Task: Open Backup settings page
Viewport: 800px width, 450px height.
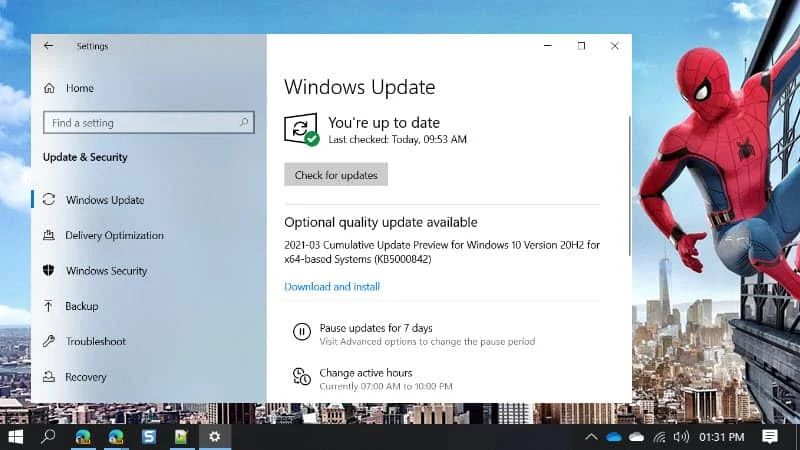Action: [x=82, y=306]
